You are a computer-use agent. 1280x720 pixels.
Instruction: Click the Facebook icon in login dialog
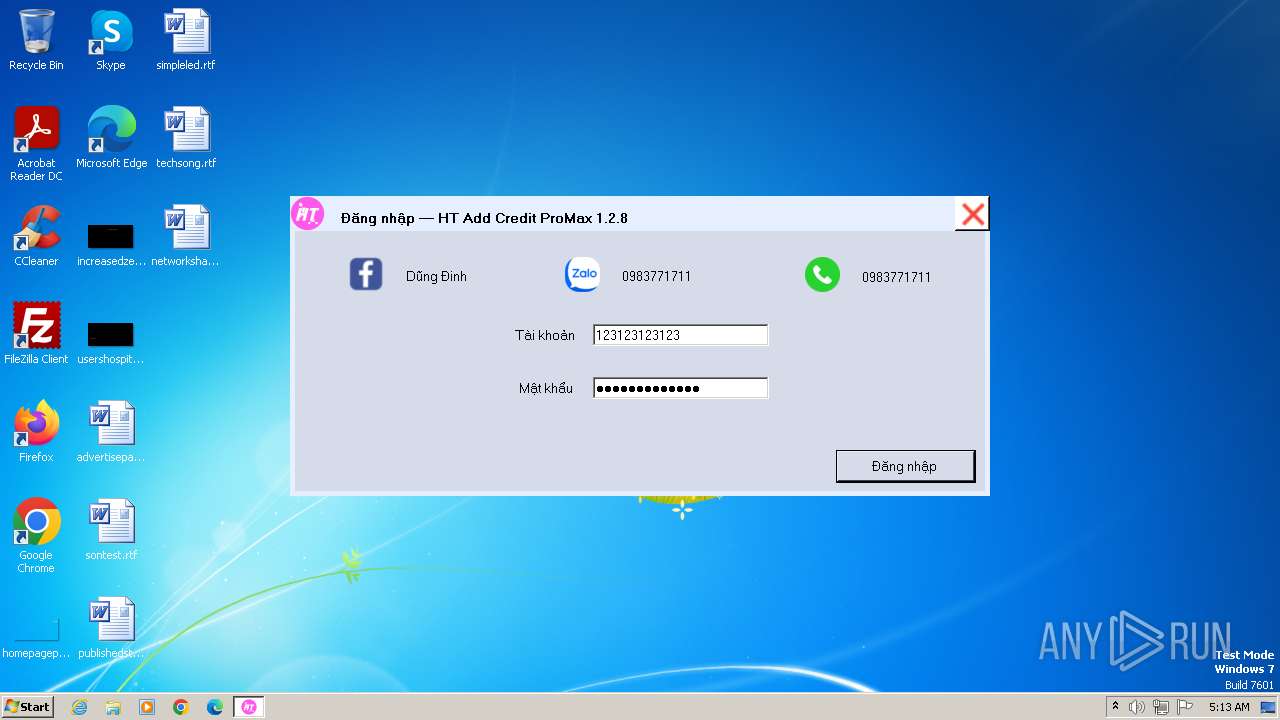pos(366,274)
